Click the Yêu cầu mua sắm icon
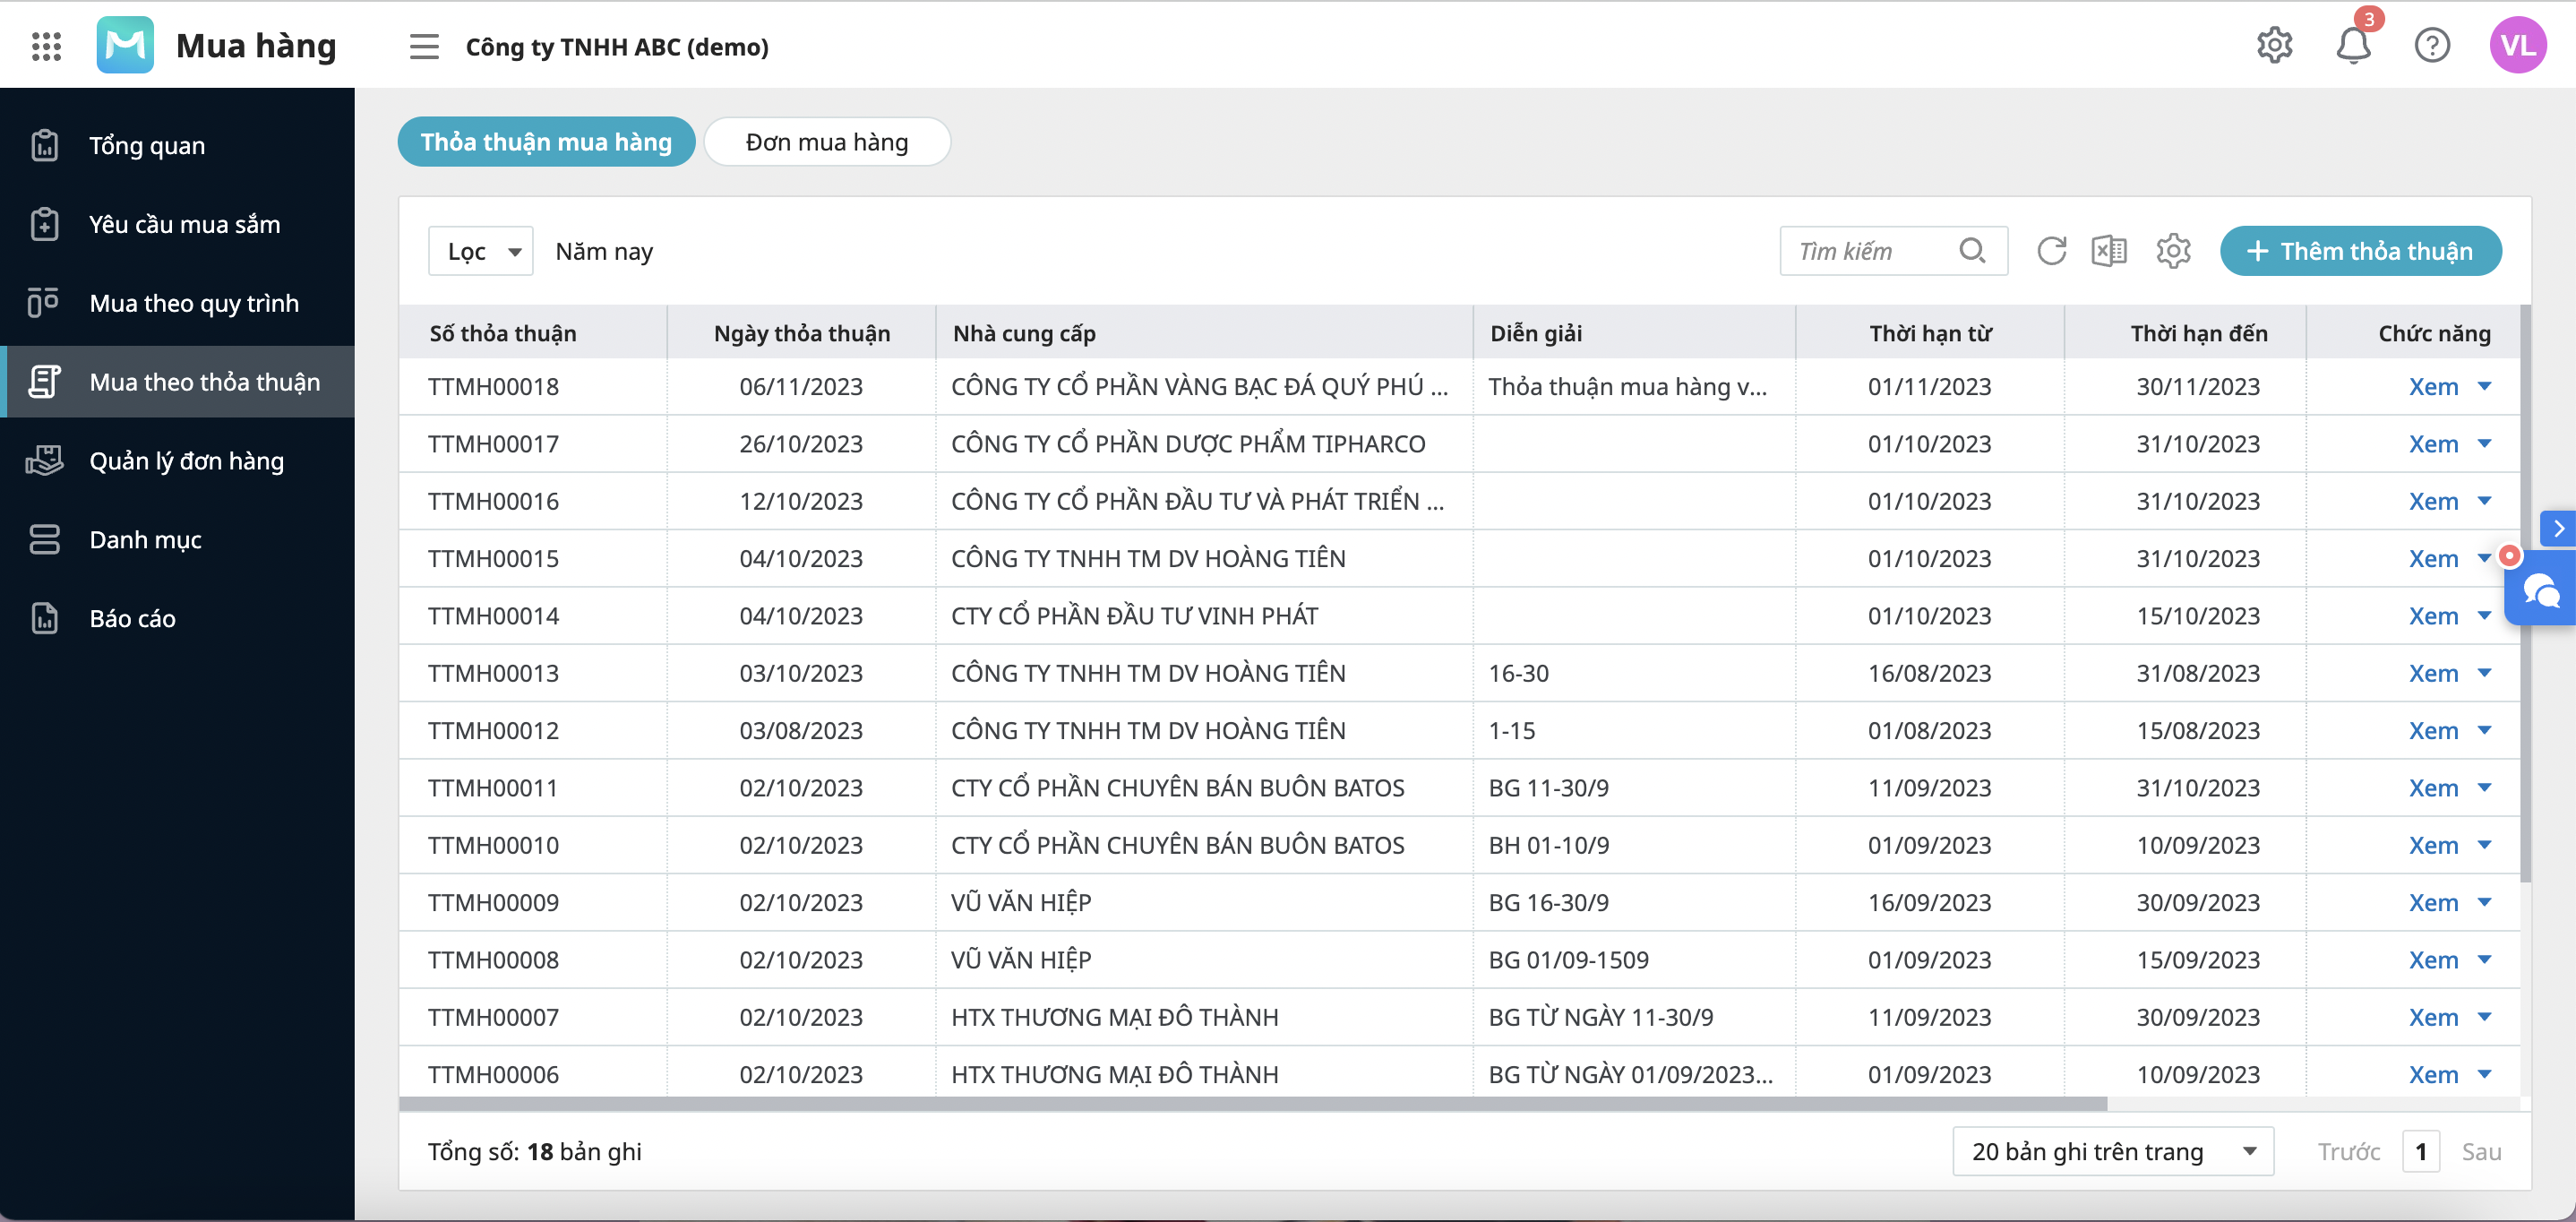Screen dimensions: 2576x1222 click(x=44, y=224)
